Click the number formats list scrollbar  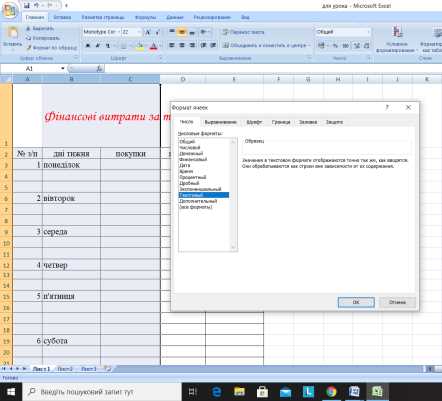click(x=233, y=194)
